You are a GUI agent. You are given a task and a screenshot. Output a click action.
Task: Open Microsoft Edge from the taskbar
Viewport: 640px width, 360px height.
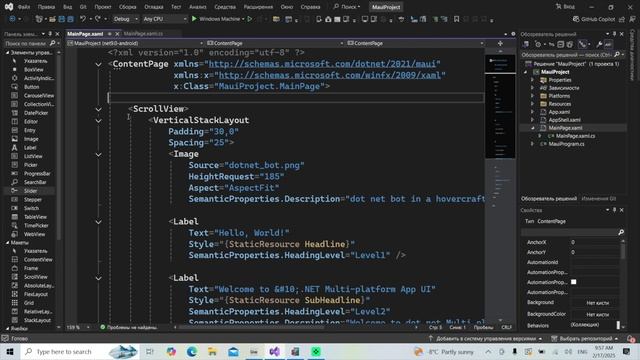(192, 351)
